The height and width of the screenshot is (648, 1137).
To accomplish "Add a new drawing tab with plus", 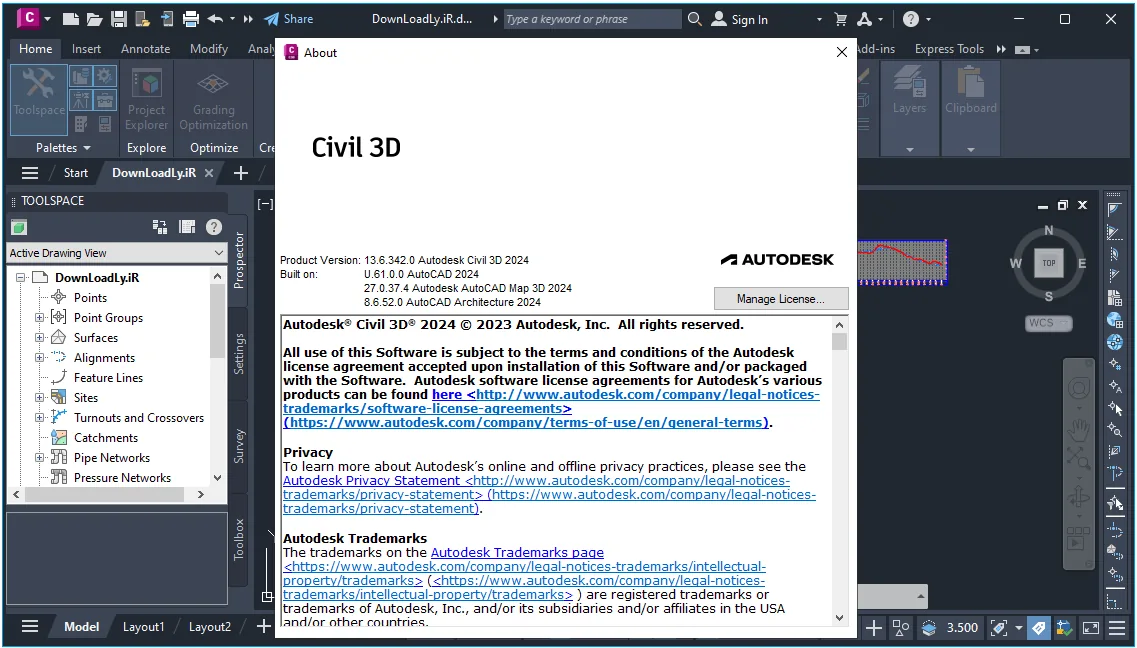I will point(241,173).
